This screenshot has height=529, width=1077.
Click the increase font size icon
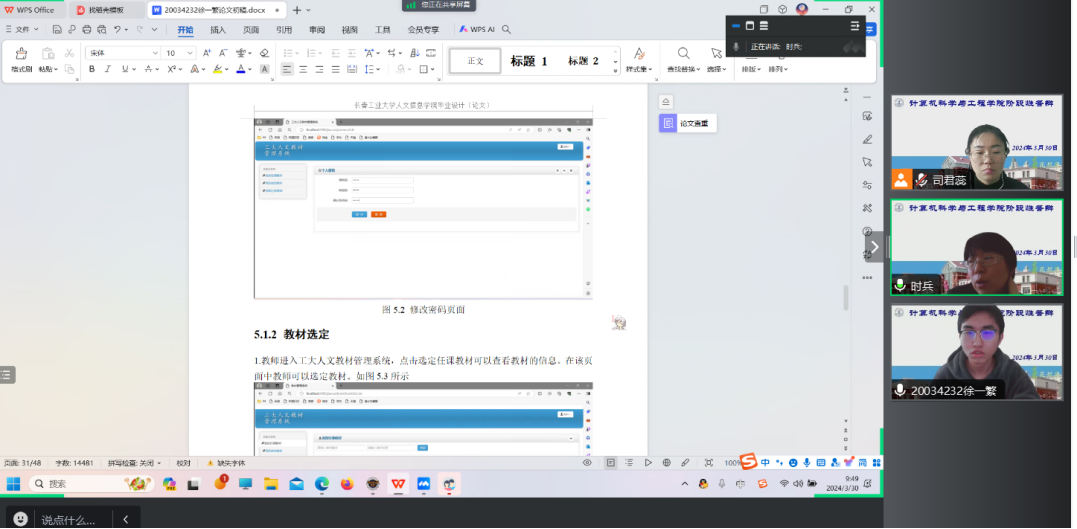pyautogui.click(x=205, y=53)
